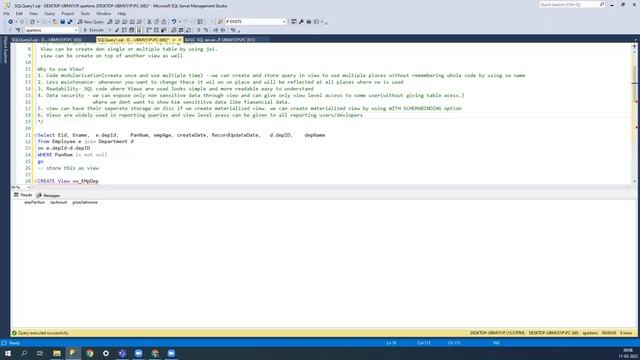Open the Window menu
This screenshot has width=640, height=360.
[103, 13]
